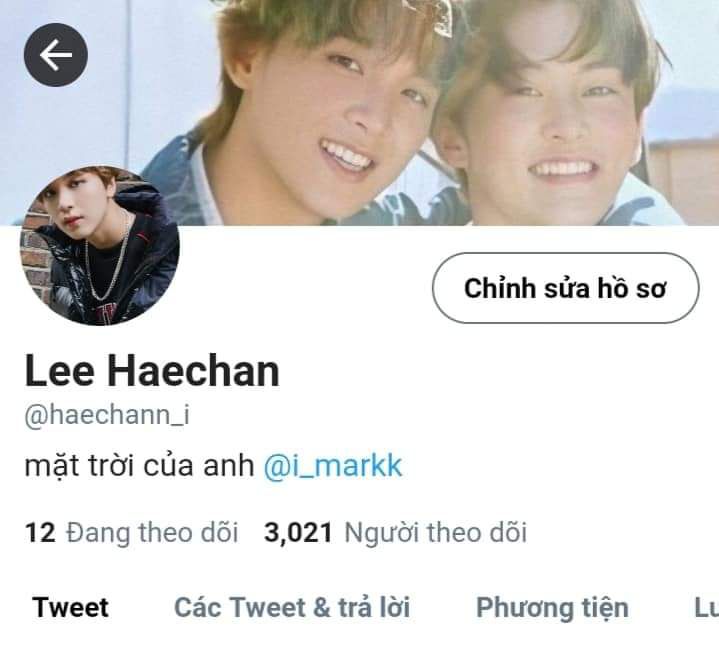Click the 3,021 followers count number
Screen dimensions: 719x647
click(298, 533)
